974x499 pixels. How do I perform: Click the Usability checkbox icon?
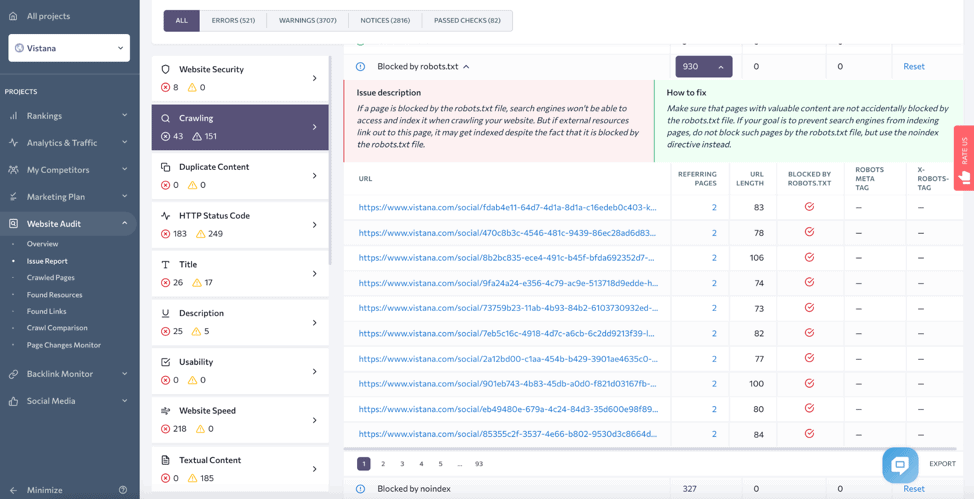[x=165, y=362]
